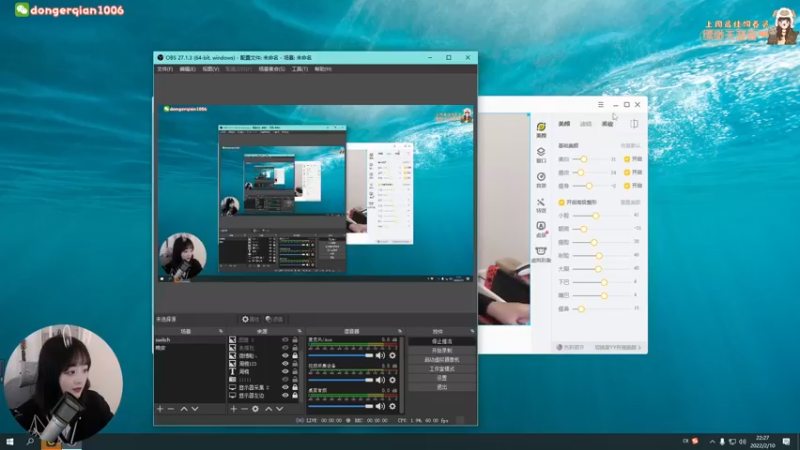Click the 设置 settings button in controls

[442, 378]
